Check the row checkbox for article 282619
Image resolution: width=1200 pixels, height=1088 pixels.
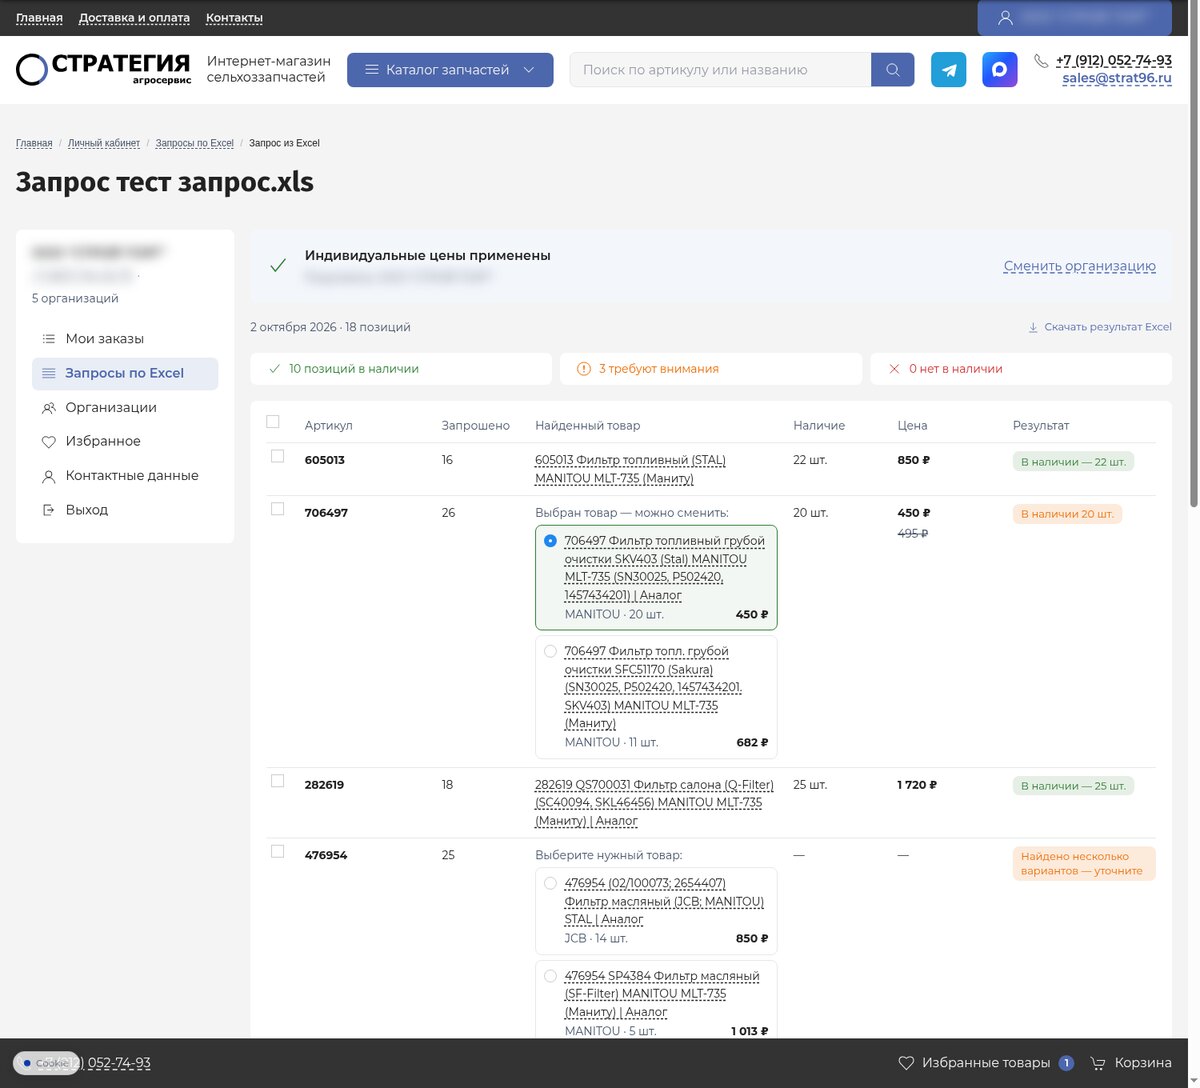(278, 781)
